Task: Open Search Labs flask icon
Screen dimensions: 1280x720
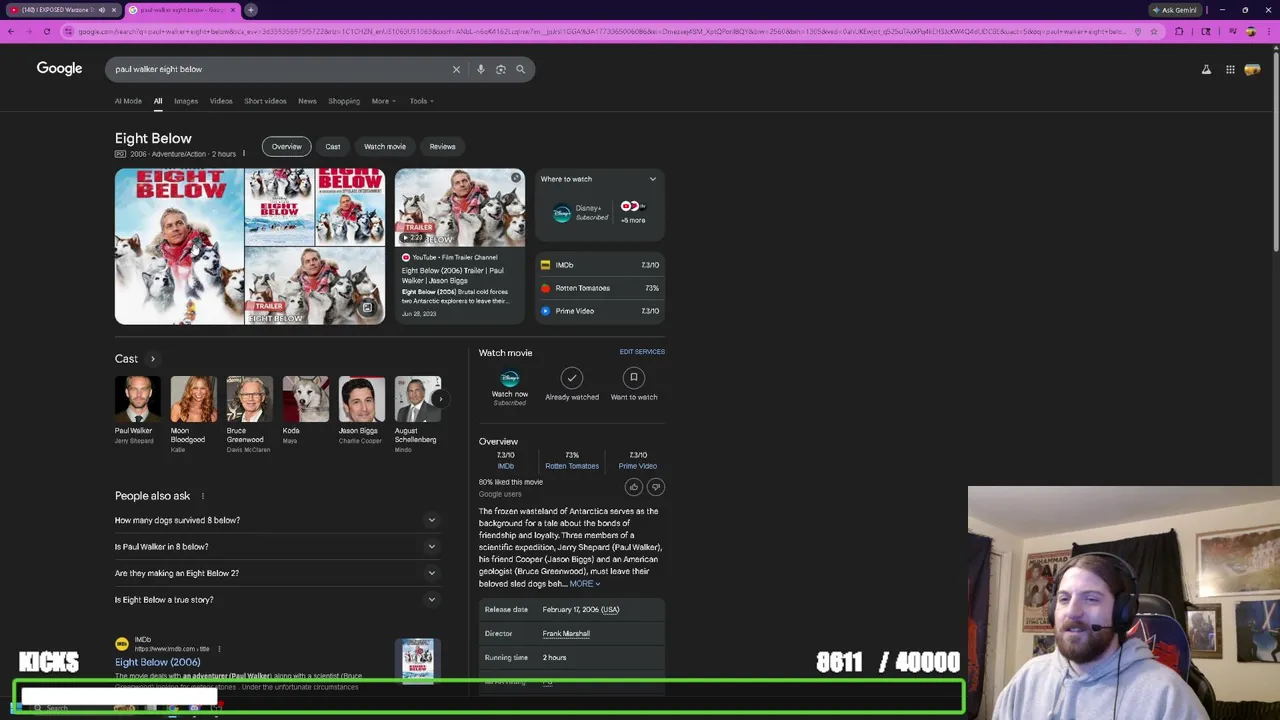Action: 1206,69
